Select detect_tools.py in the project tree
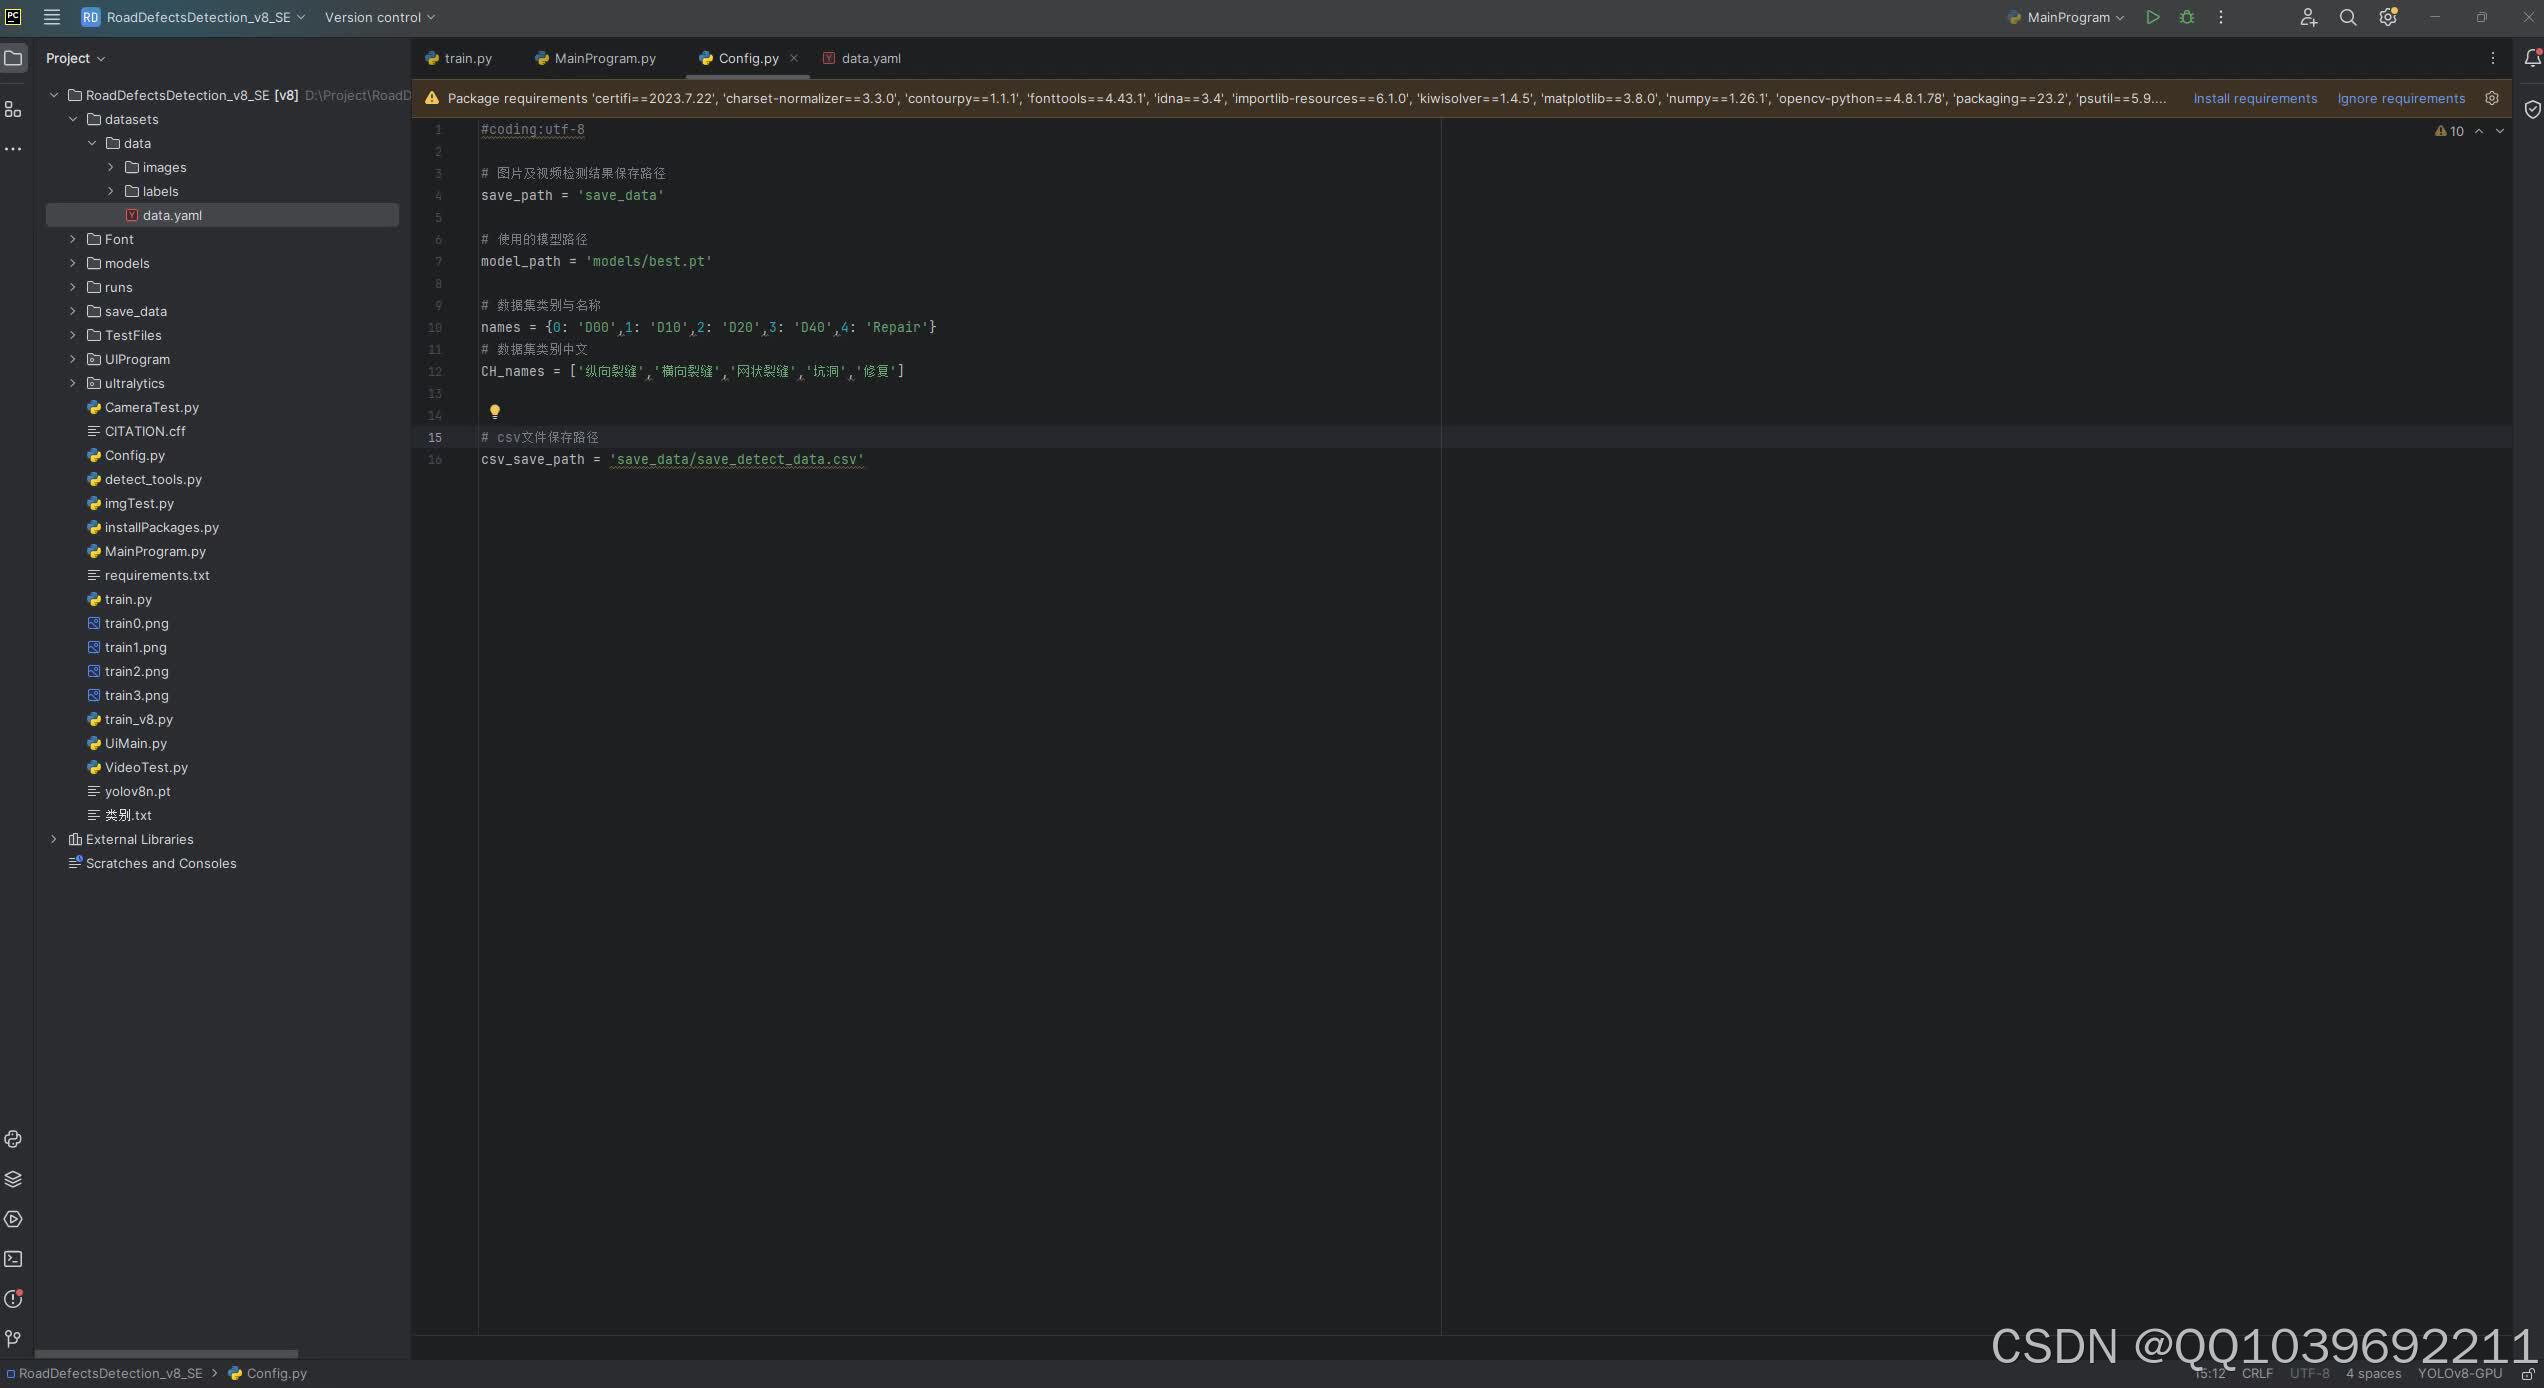2544x1388 pixels. (x=153, y=479)
